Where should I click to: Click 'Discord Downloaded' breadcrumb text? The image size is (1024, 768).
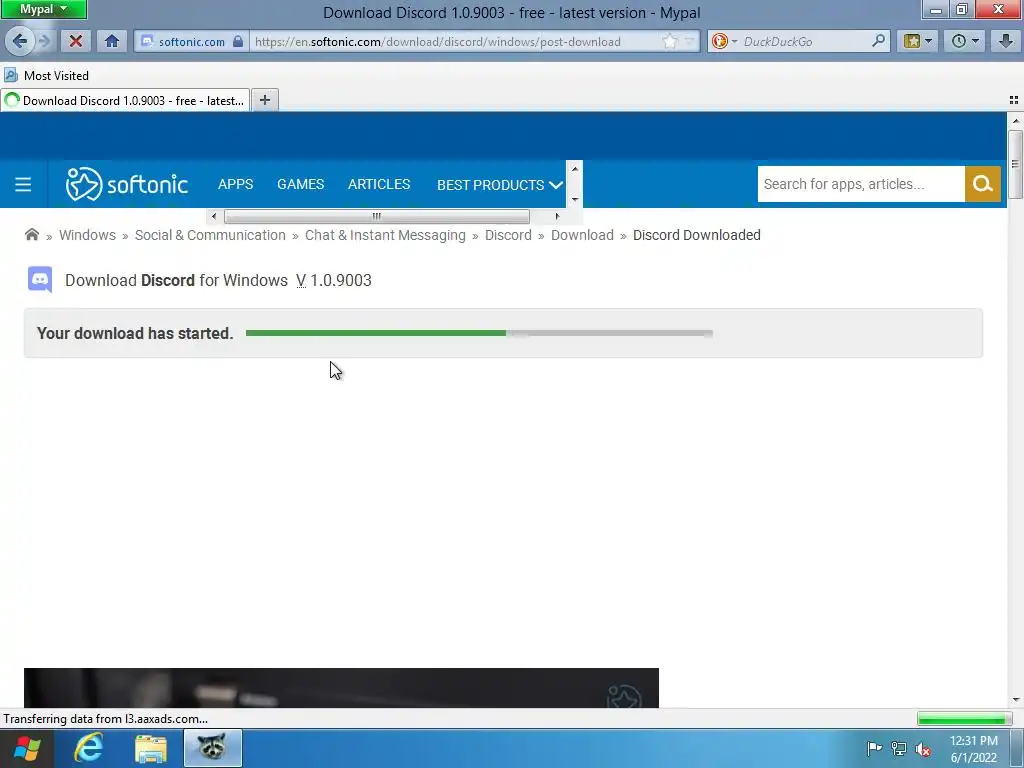697,235
